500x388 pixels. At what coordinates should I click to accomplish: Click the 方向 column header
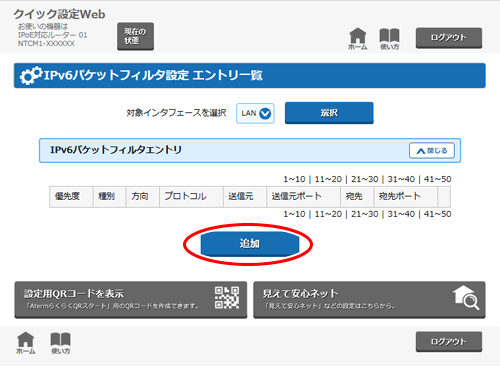[x=143, y=197]
